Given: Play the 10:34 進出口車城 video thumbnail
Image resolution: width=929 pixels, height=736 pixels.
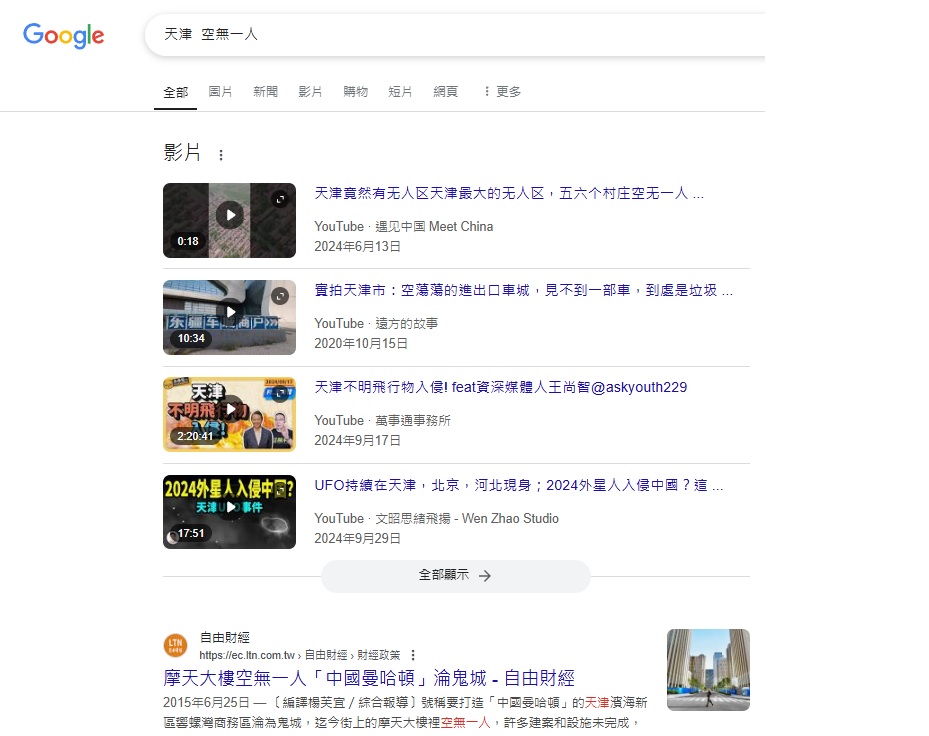Looking at the screenshot, I should click(229, 317).
